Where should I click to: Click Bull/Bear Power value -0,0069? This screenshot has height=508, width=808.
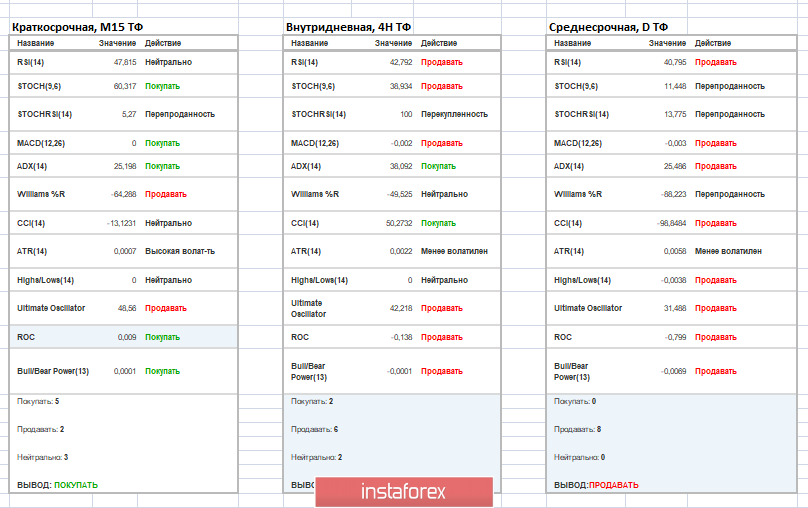click(674, 371)
